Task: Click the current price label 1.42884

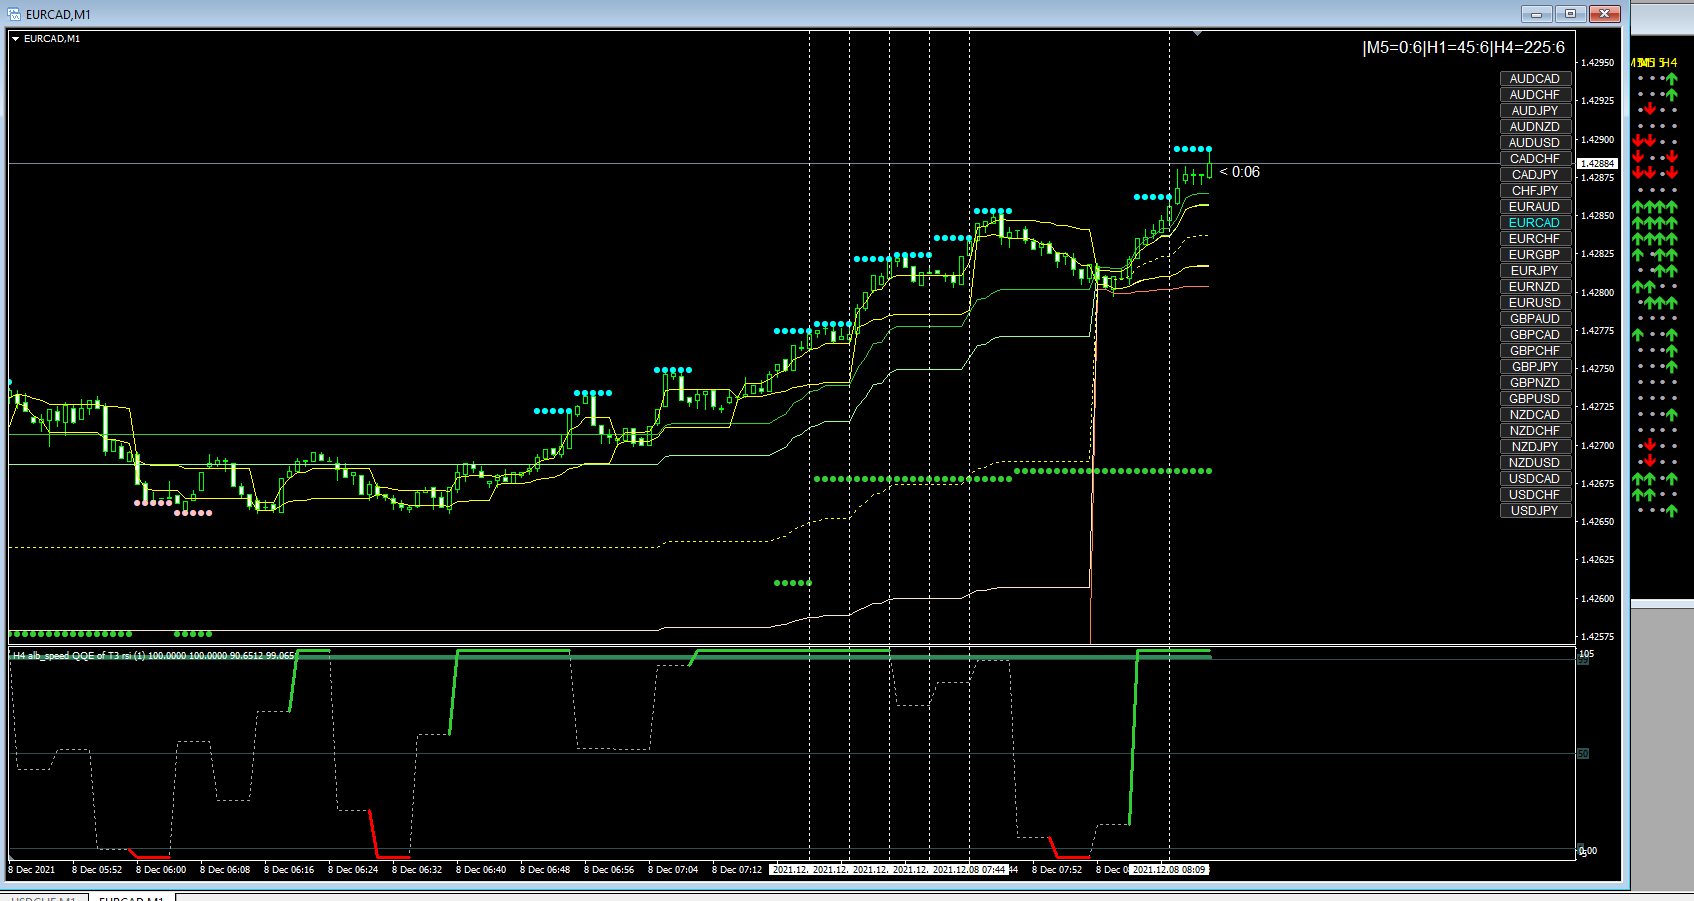Action: coord(1597,163)
